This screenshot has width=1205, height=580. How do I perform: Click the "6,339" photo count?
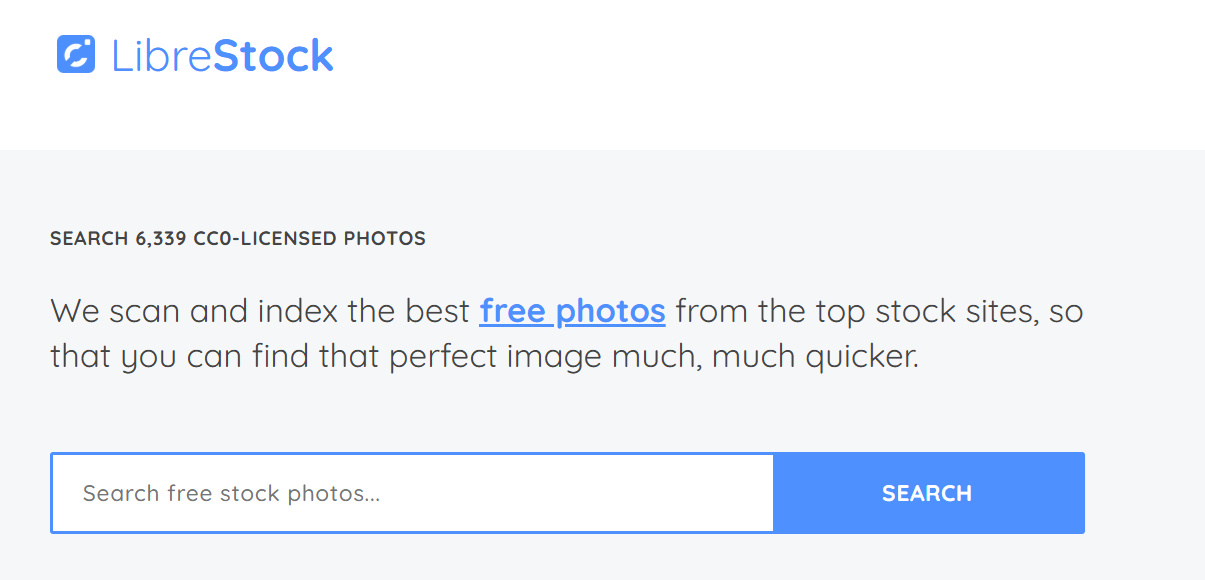162,239
